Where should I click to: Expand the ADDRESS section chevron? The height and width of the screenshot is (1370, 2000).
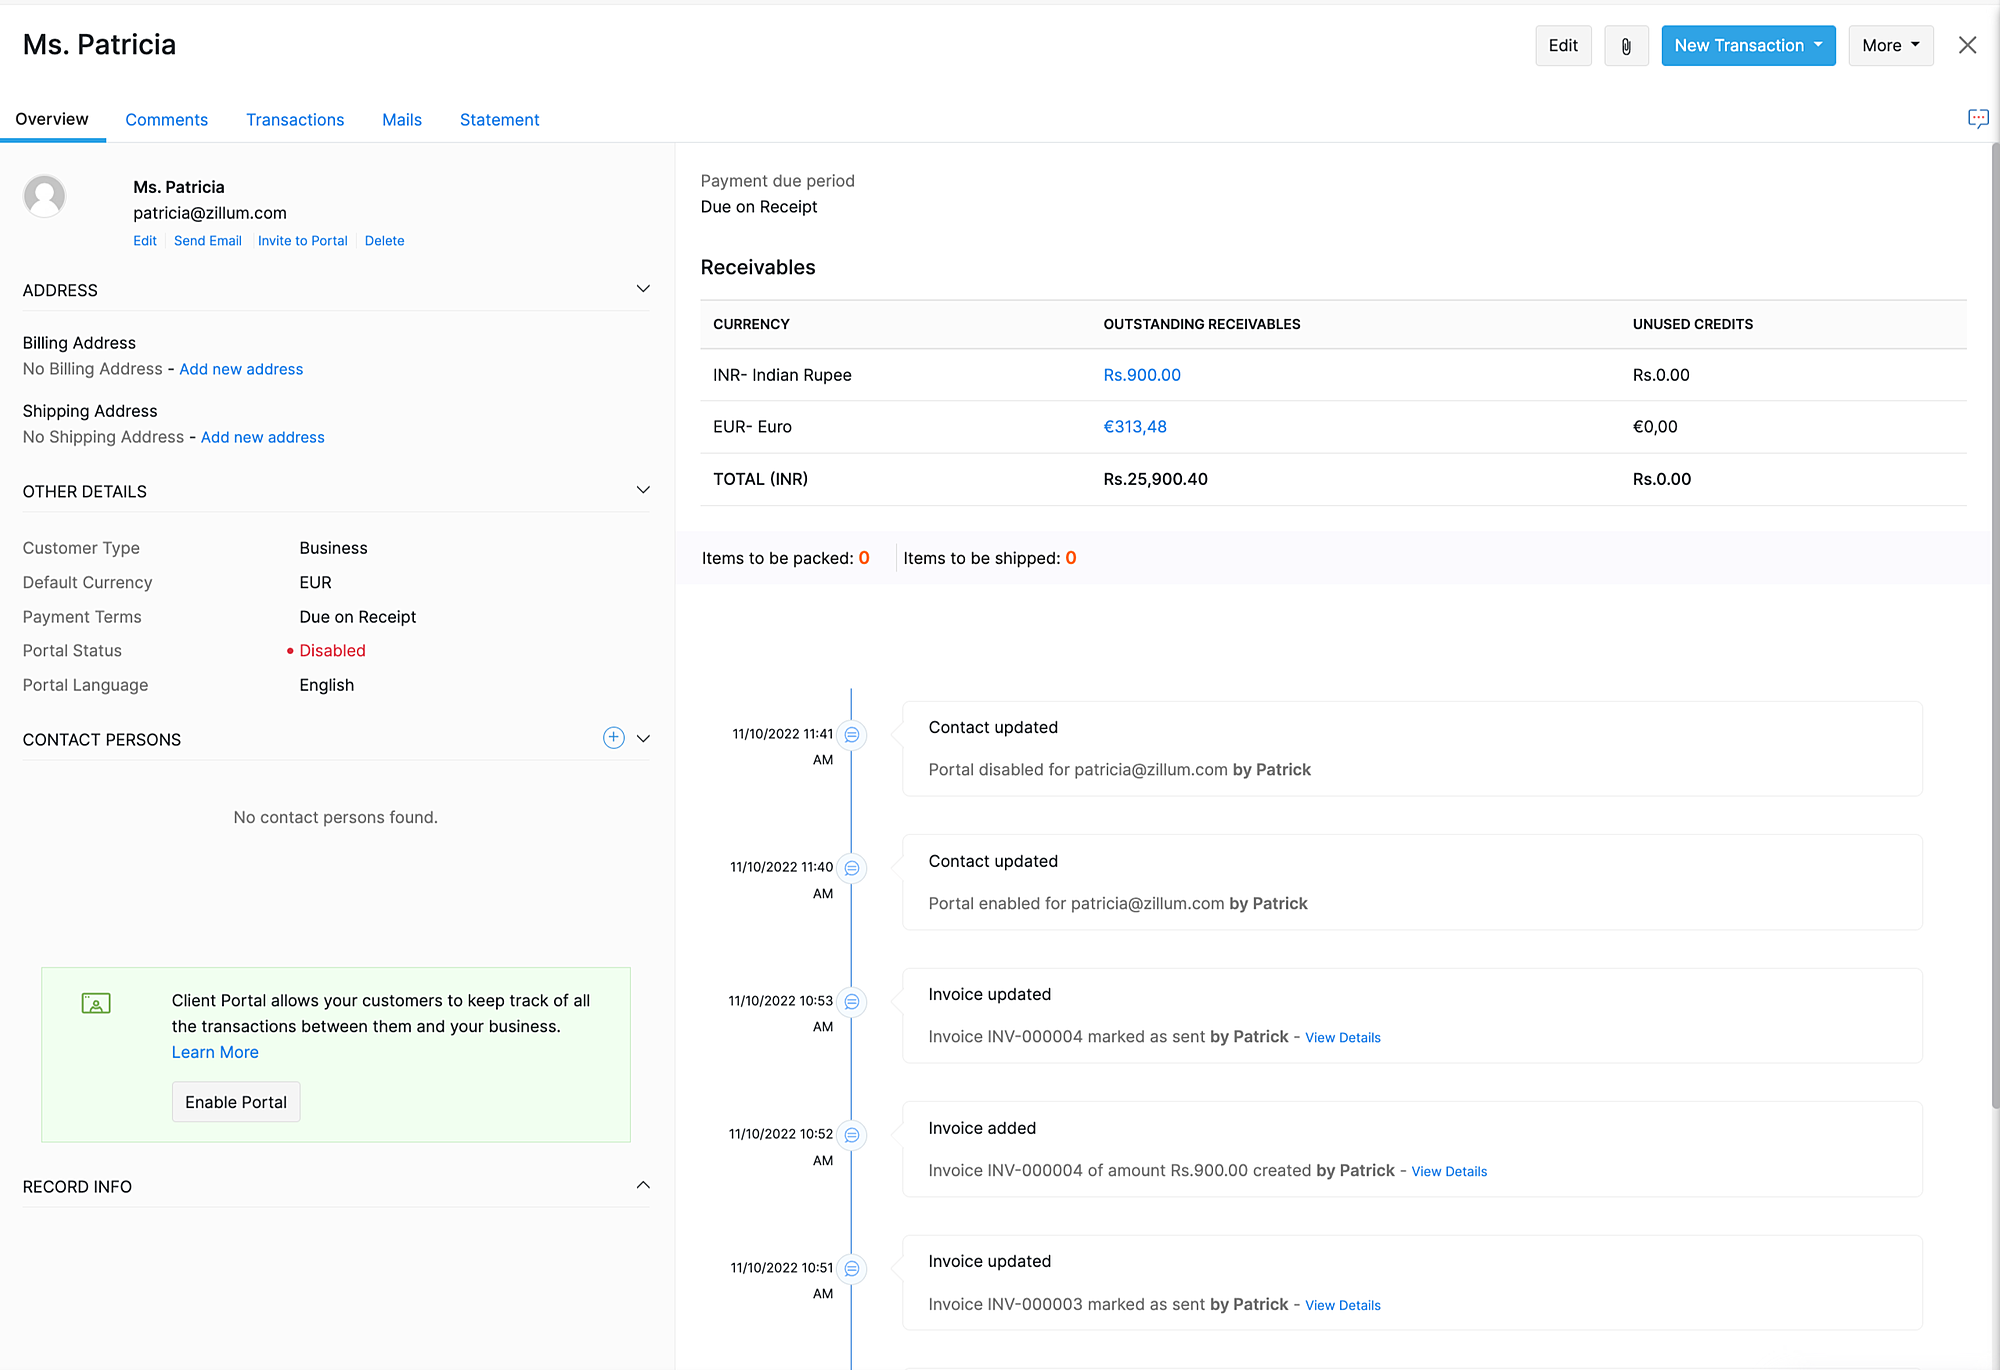click(644, 290)
